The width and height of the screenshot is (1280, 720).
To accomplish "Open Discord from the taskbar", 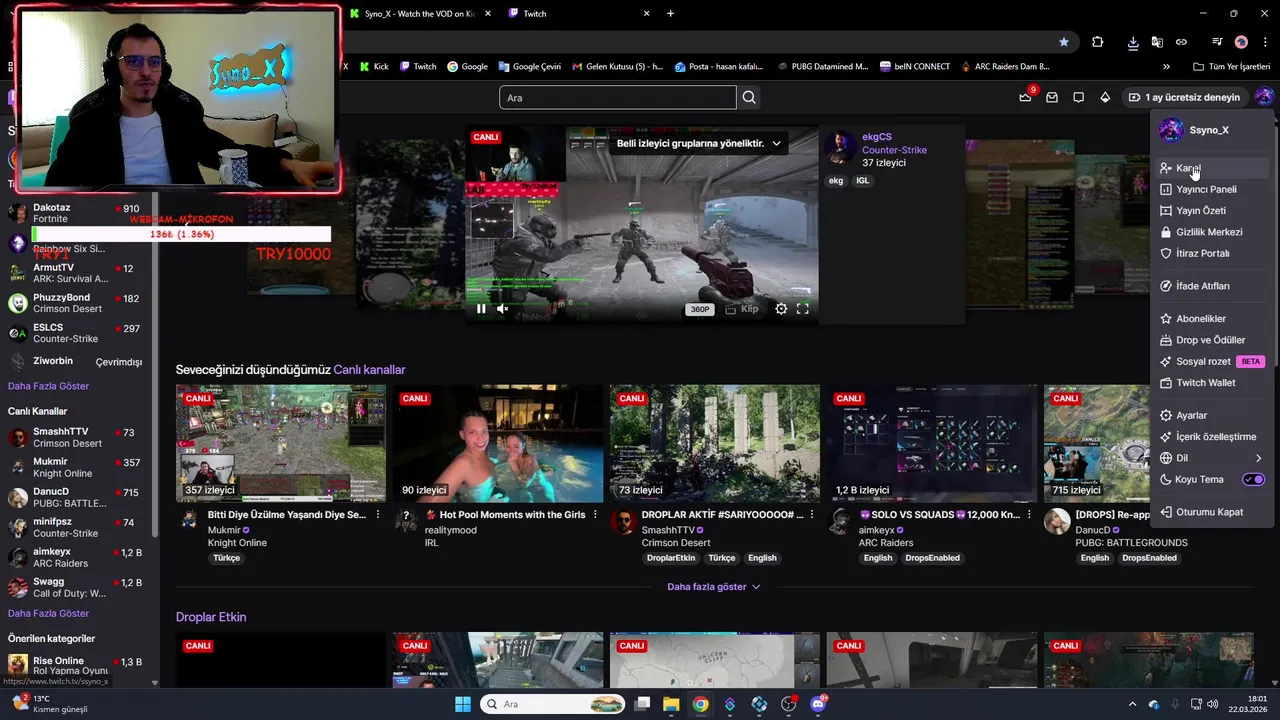I will click(818, 704).
